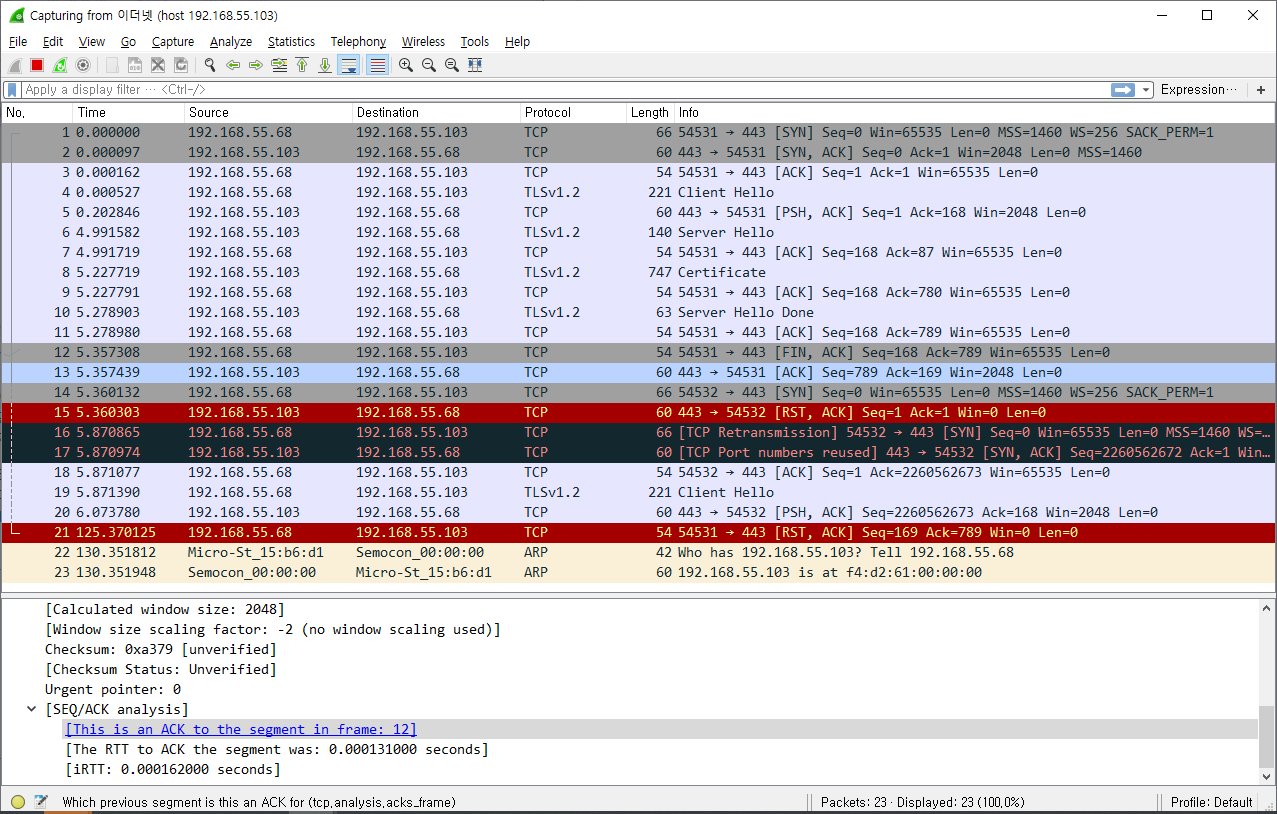Click the resize columns toolbar icon
The image size is (1277, 814).
(x=475, y=65)
